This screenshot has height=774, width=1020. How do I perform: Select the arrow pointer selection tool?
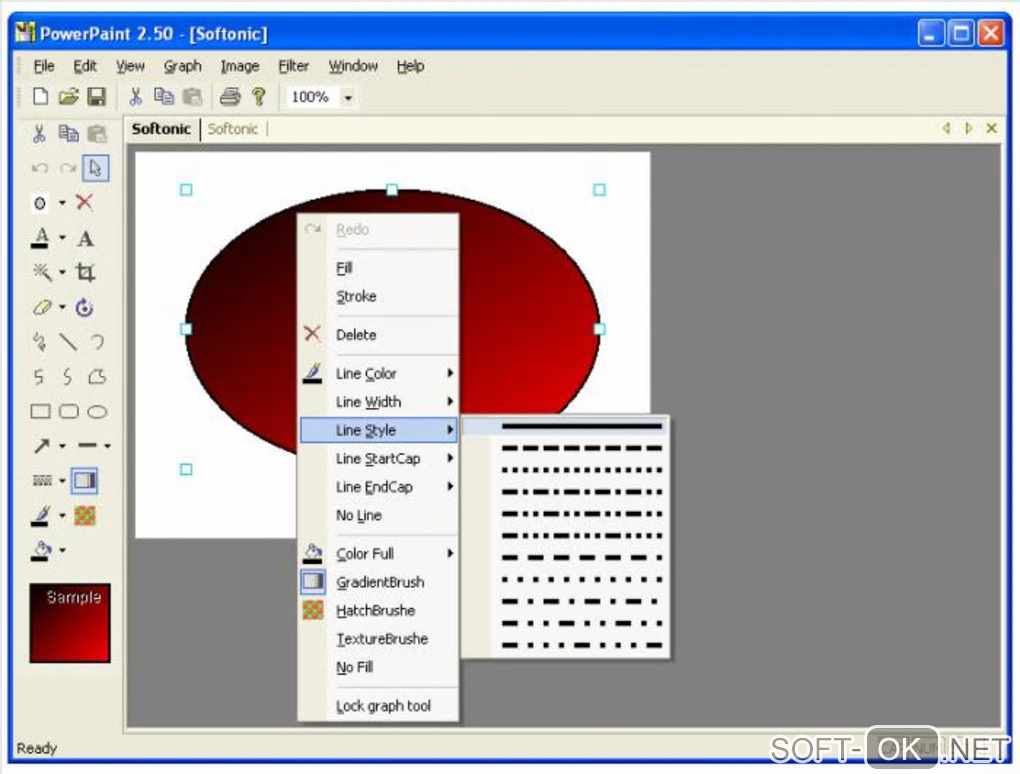(x=96, y=168)
